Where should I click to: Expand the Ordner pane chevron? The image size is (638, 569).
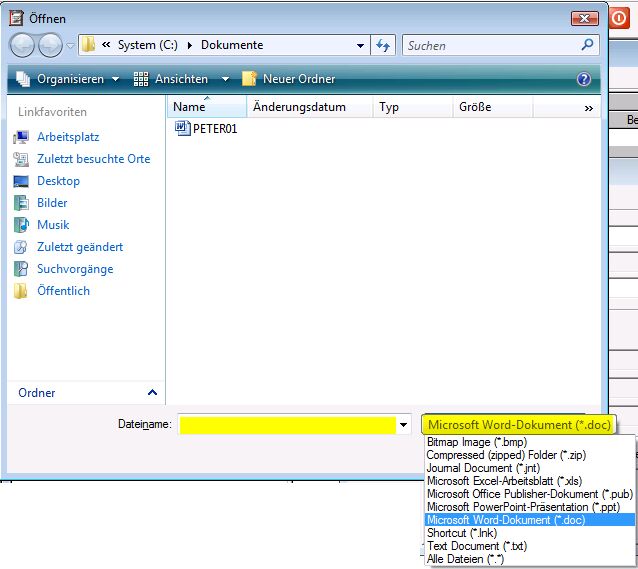coord(152,393)
